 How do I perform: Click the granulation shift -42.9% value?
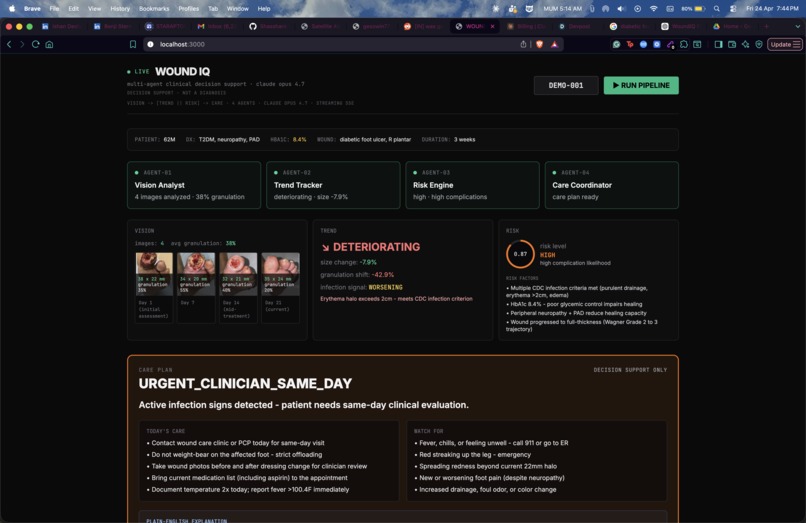(382, 275)
